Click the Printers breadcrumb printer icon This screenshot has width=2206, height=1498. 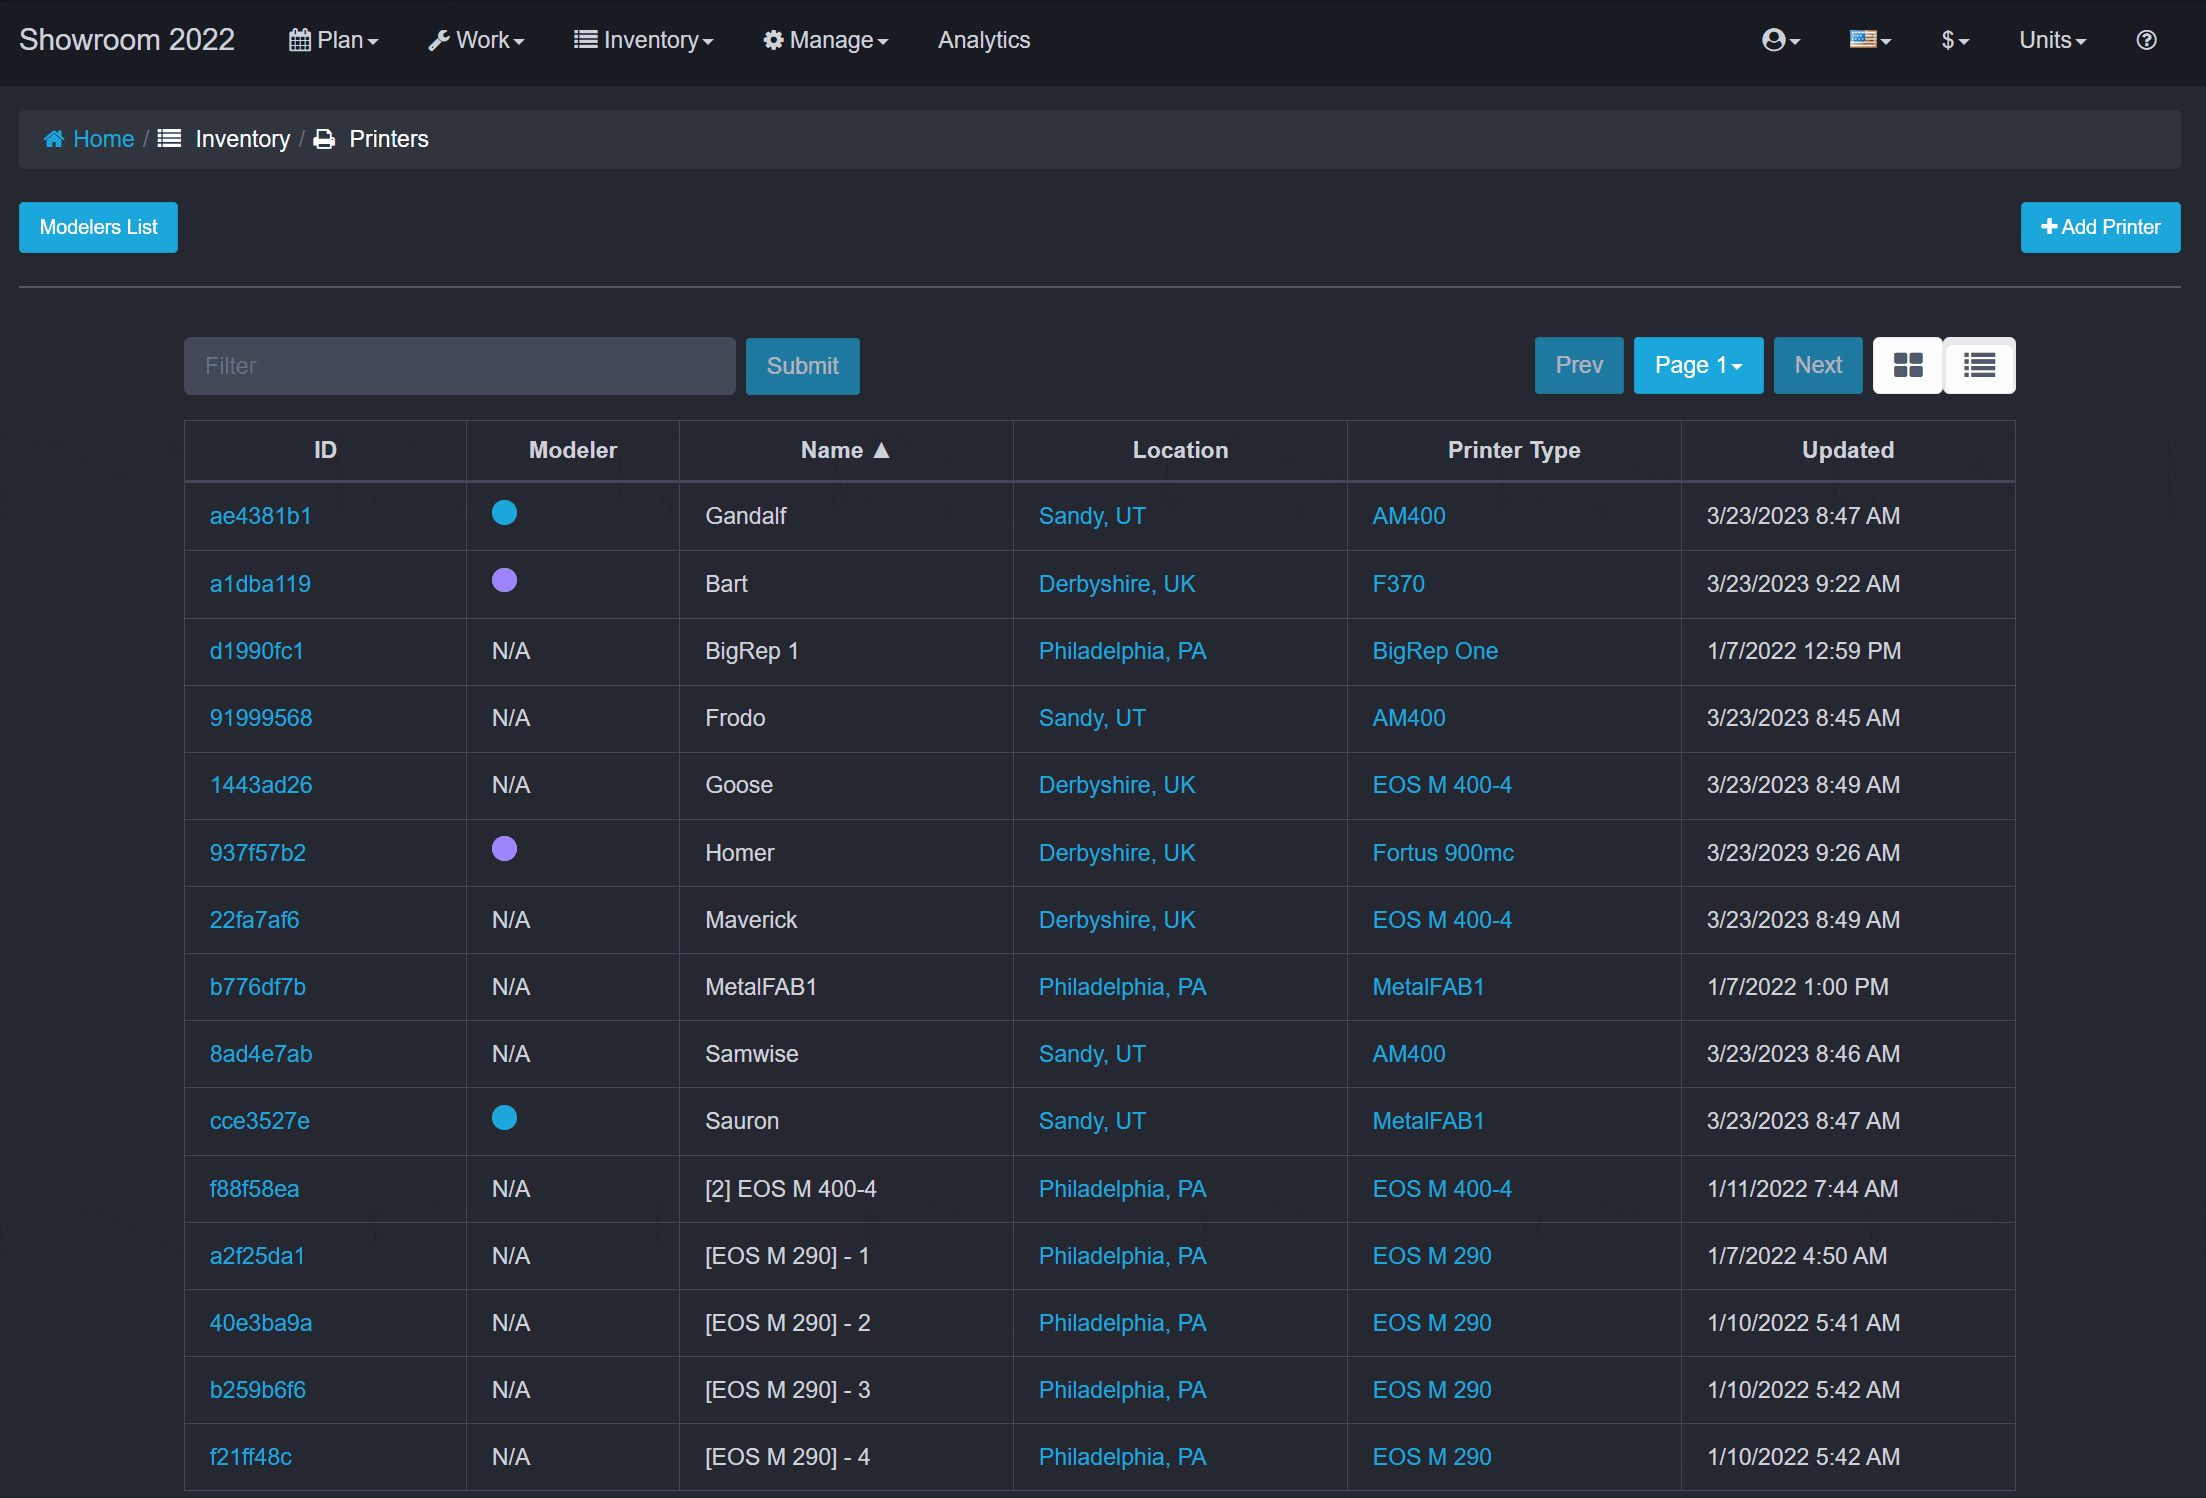click(324, 139)
